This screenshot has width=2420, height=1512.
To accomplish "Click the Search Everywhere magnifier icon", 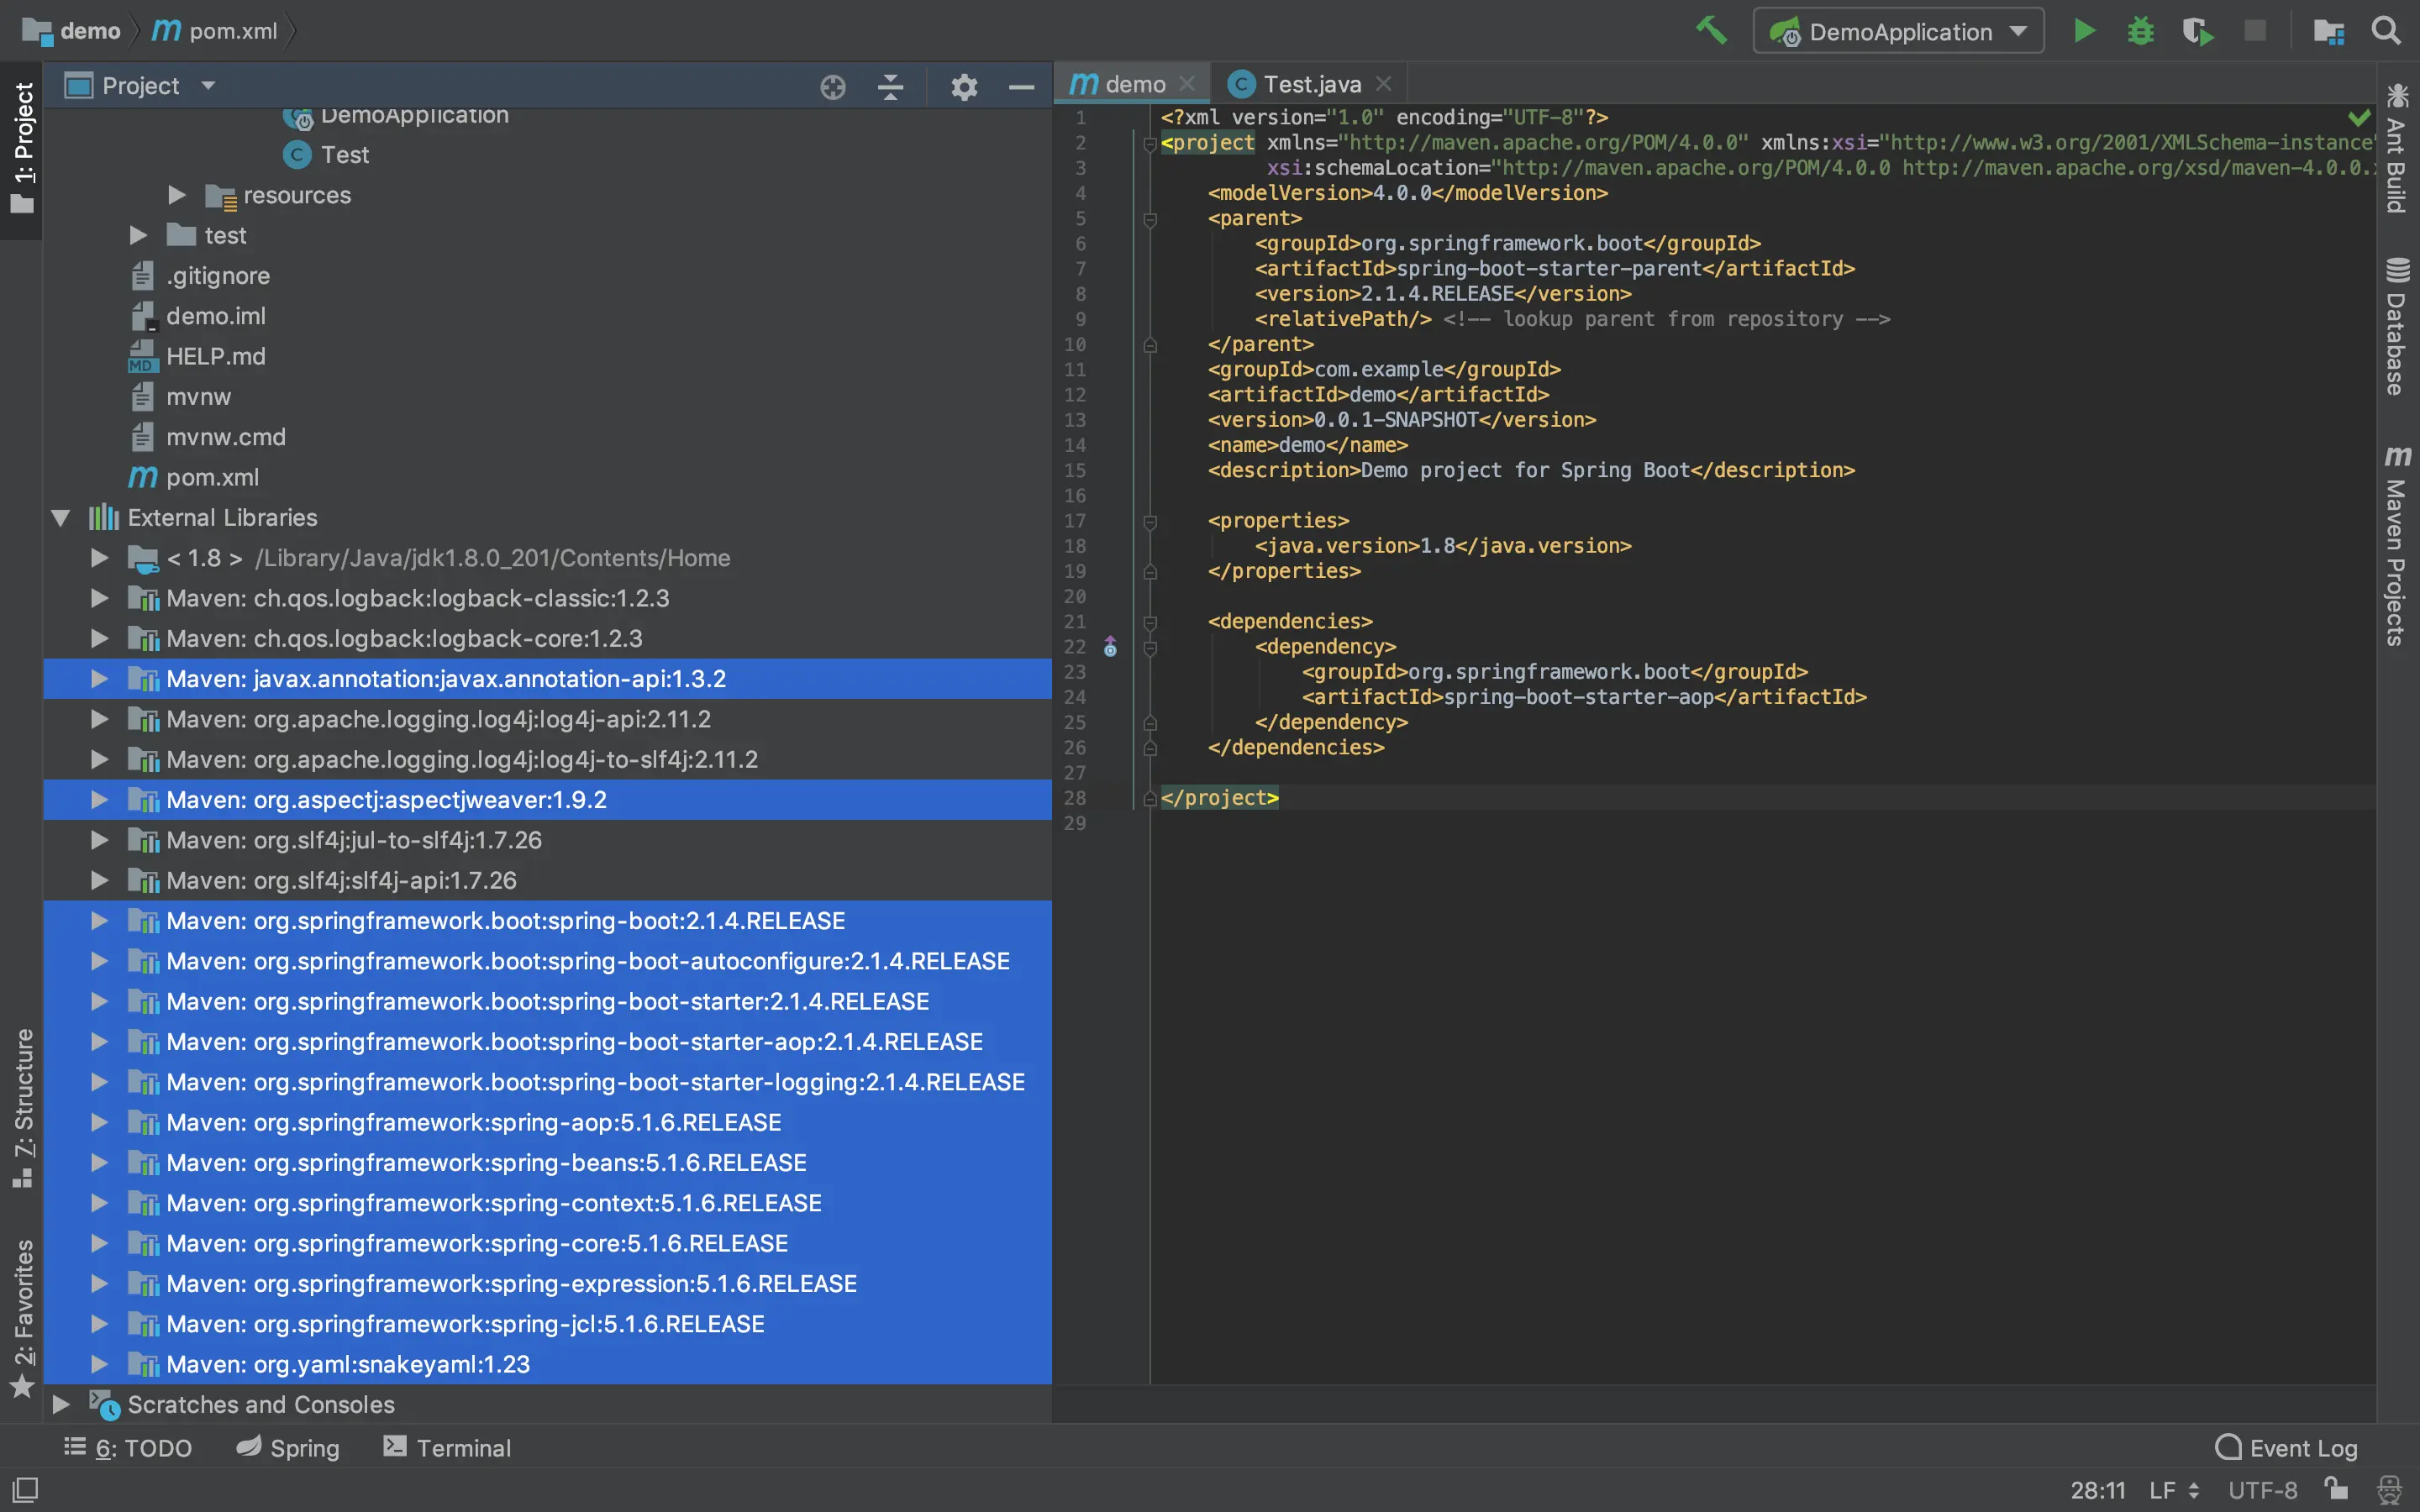I will coord(2386,31).
